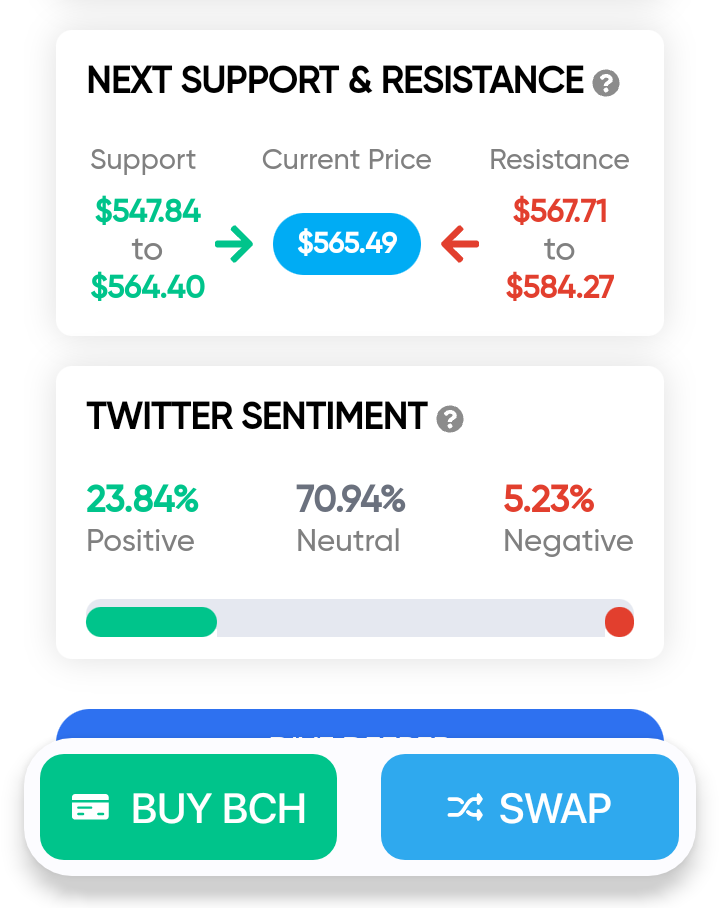Click the red left arrow near resistance
Screen dimensions: 720x908
click(x=460, y=244)
